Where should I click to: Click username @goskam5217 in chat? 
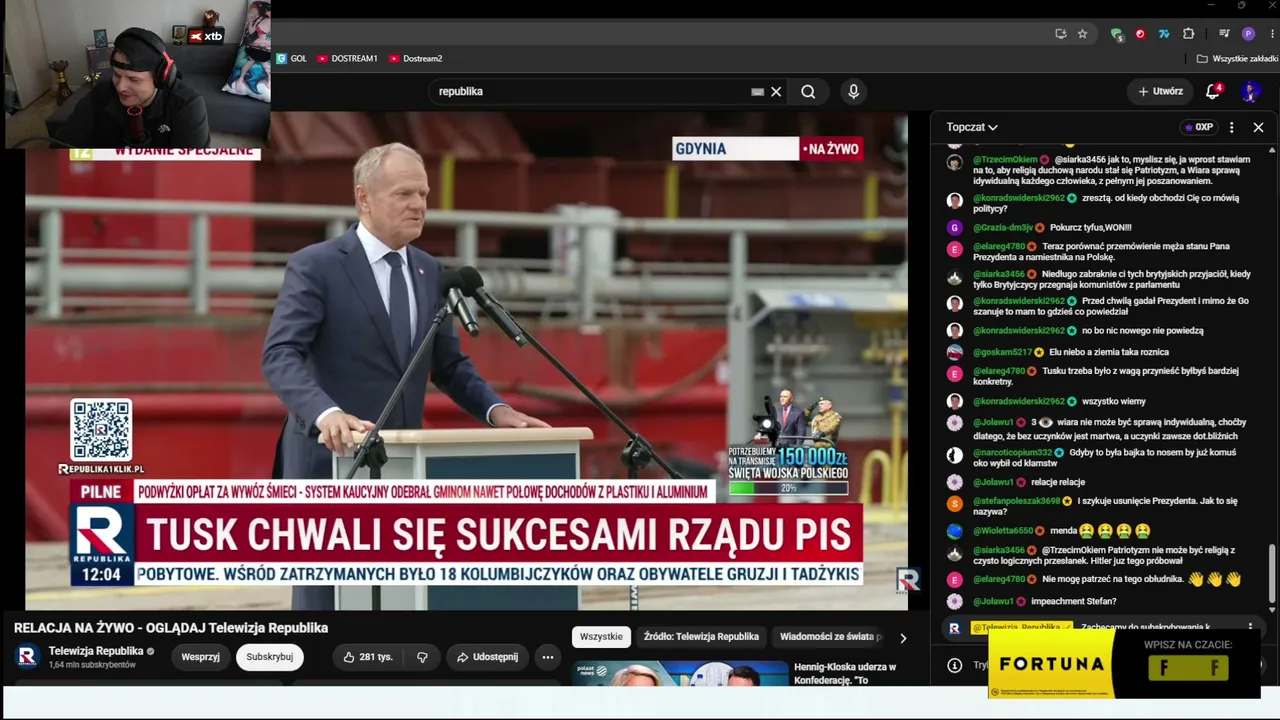pyautogui.click(x=1002, y=352)
